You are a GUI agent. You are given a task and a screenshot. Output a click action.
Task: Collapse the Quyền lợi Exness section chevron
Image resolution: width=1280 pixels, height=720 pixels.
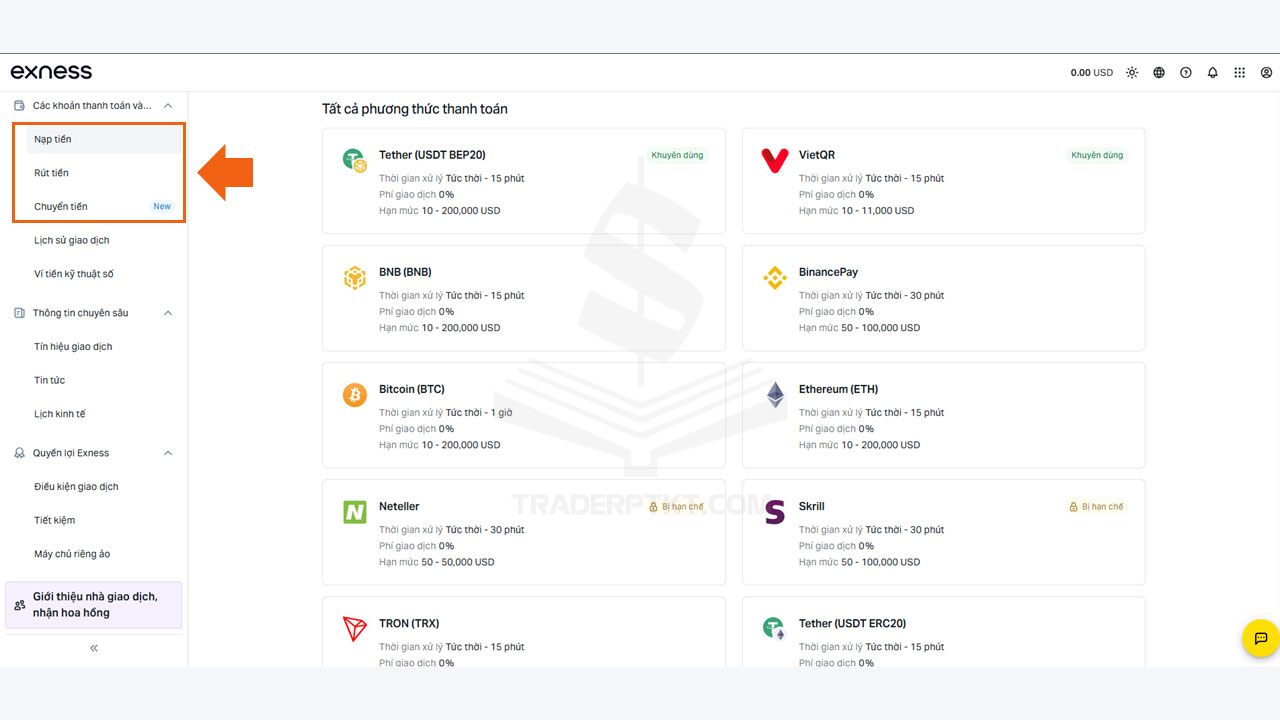point(168,453)
